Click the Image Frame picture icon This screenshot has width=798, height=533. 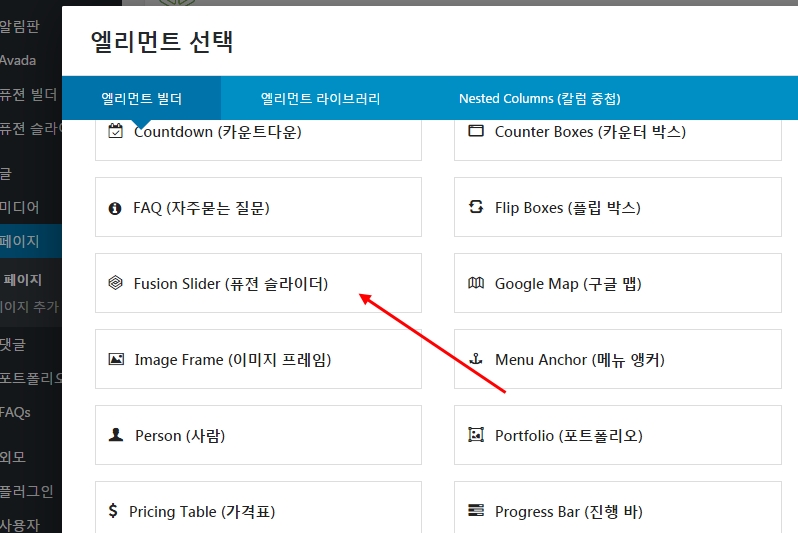click(x=116, y=359)
